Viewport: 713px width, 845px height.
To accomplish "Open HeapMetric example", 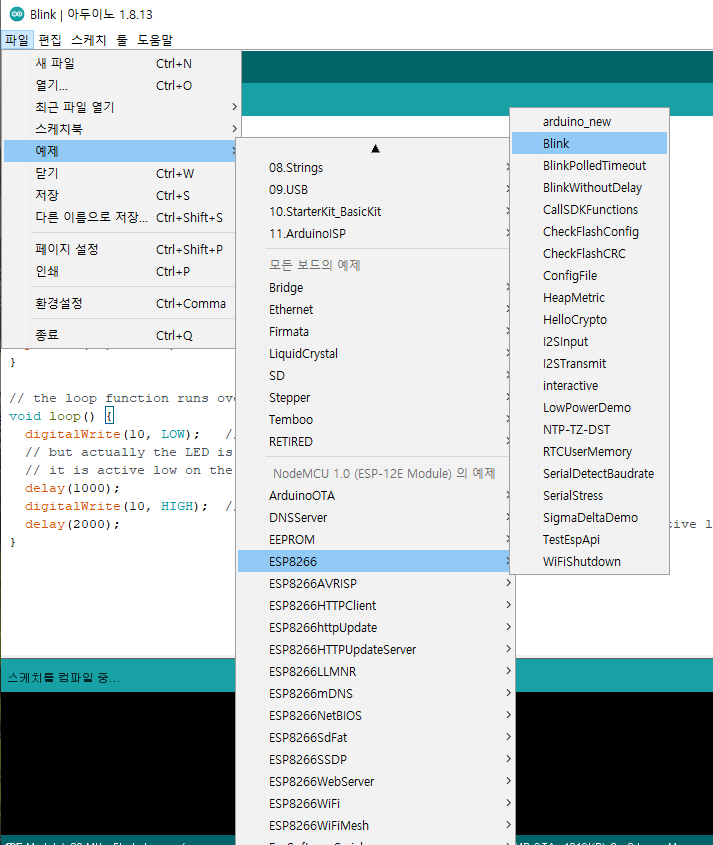I will click(x=589, y=297).
